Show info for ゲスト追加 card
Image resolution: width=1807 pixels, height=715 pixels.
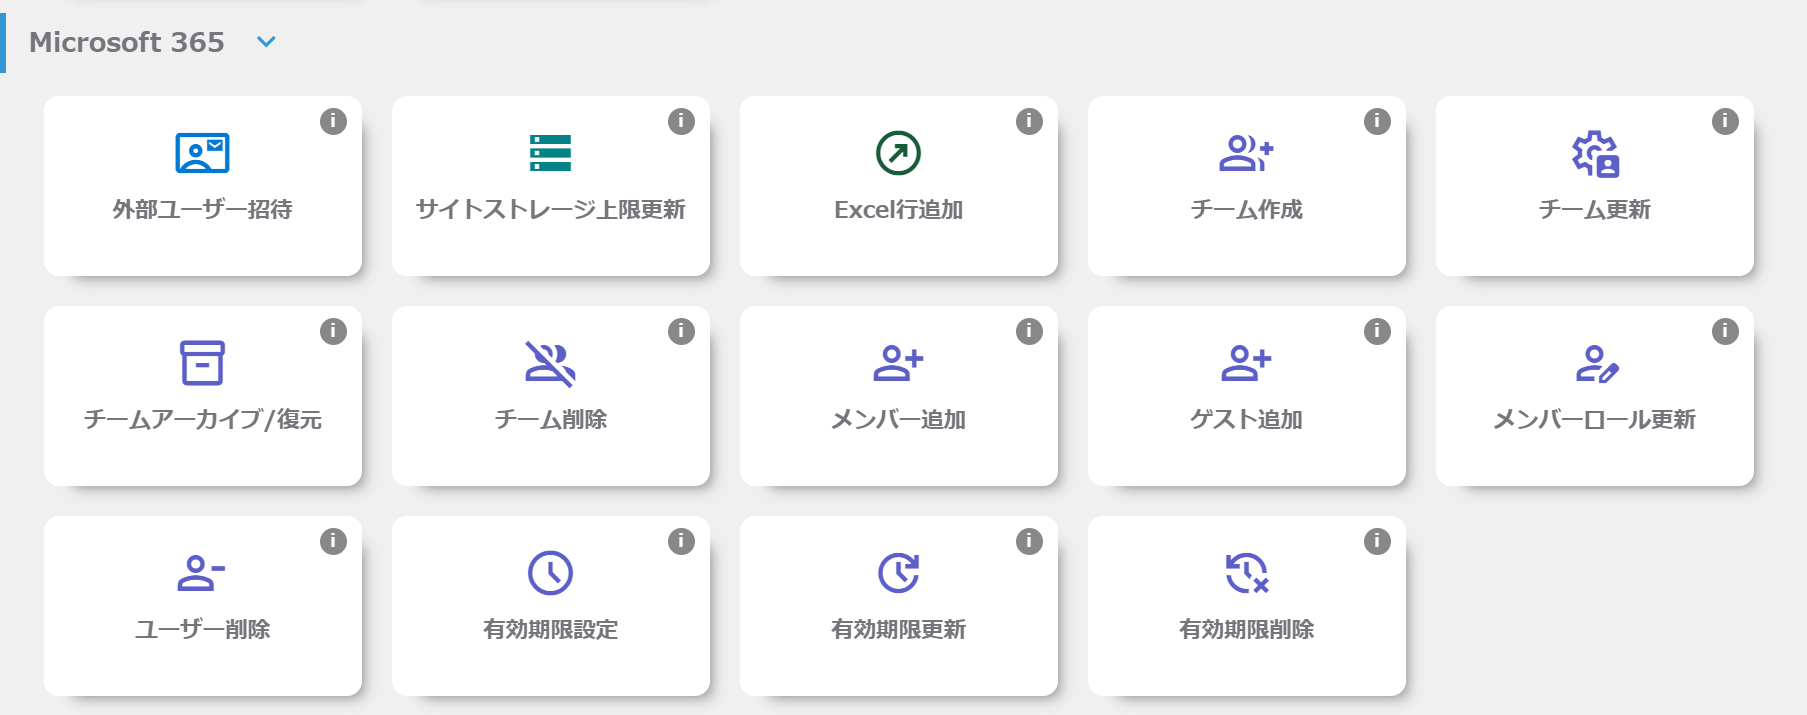point(1377,331)
